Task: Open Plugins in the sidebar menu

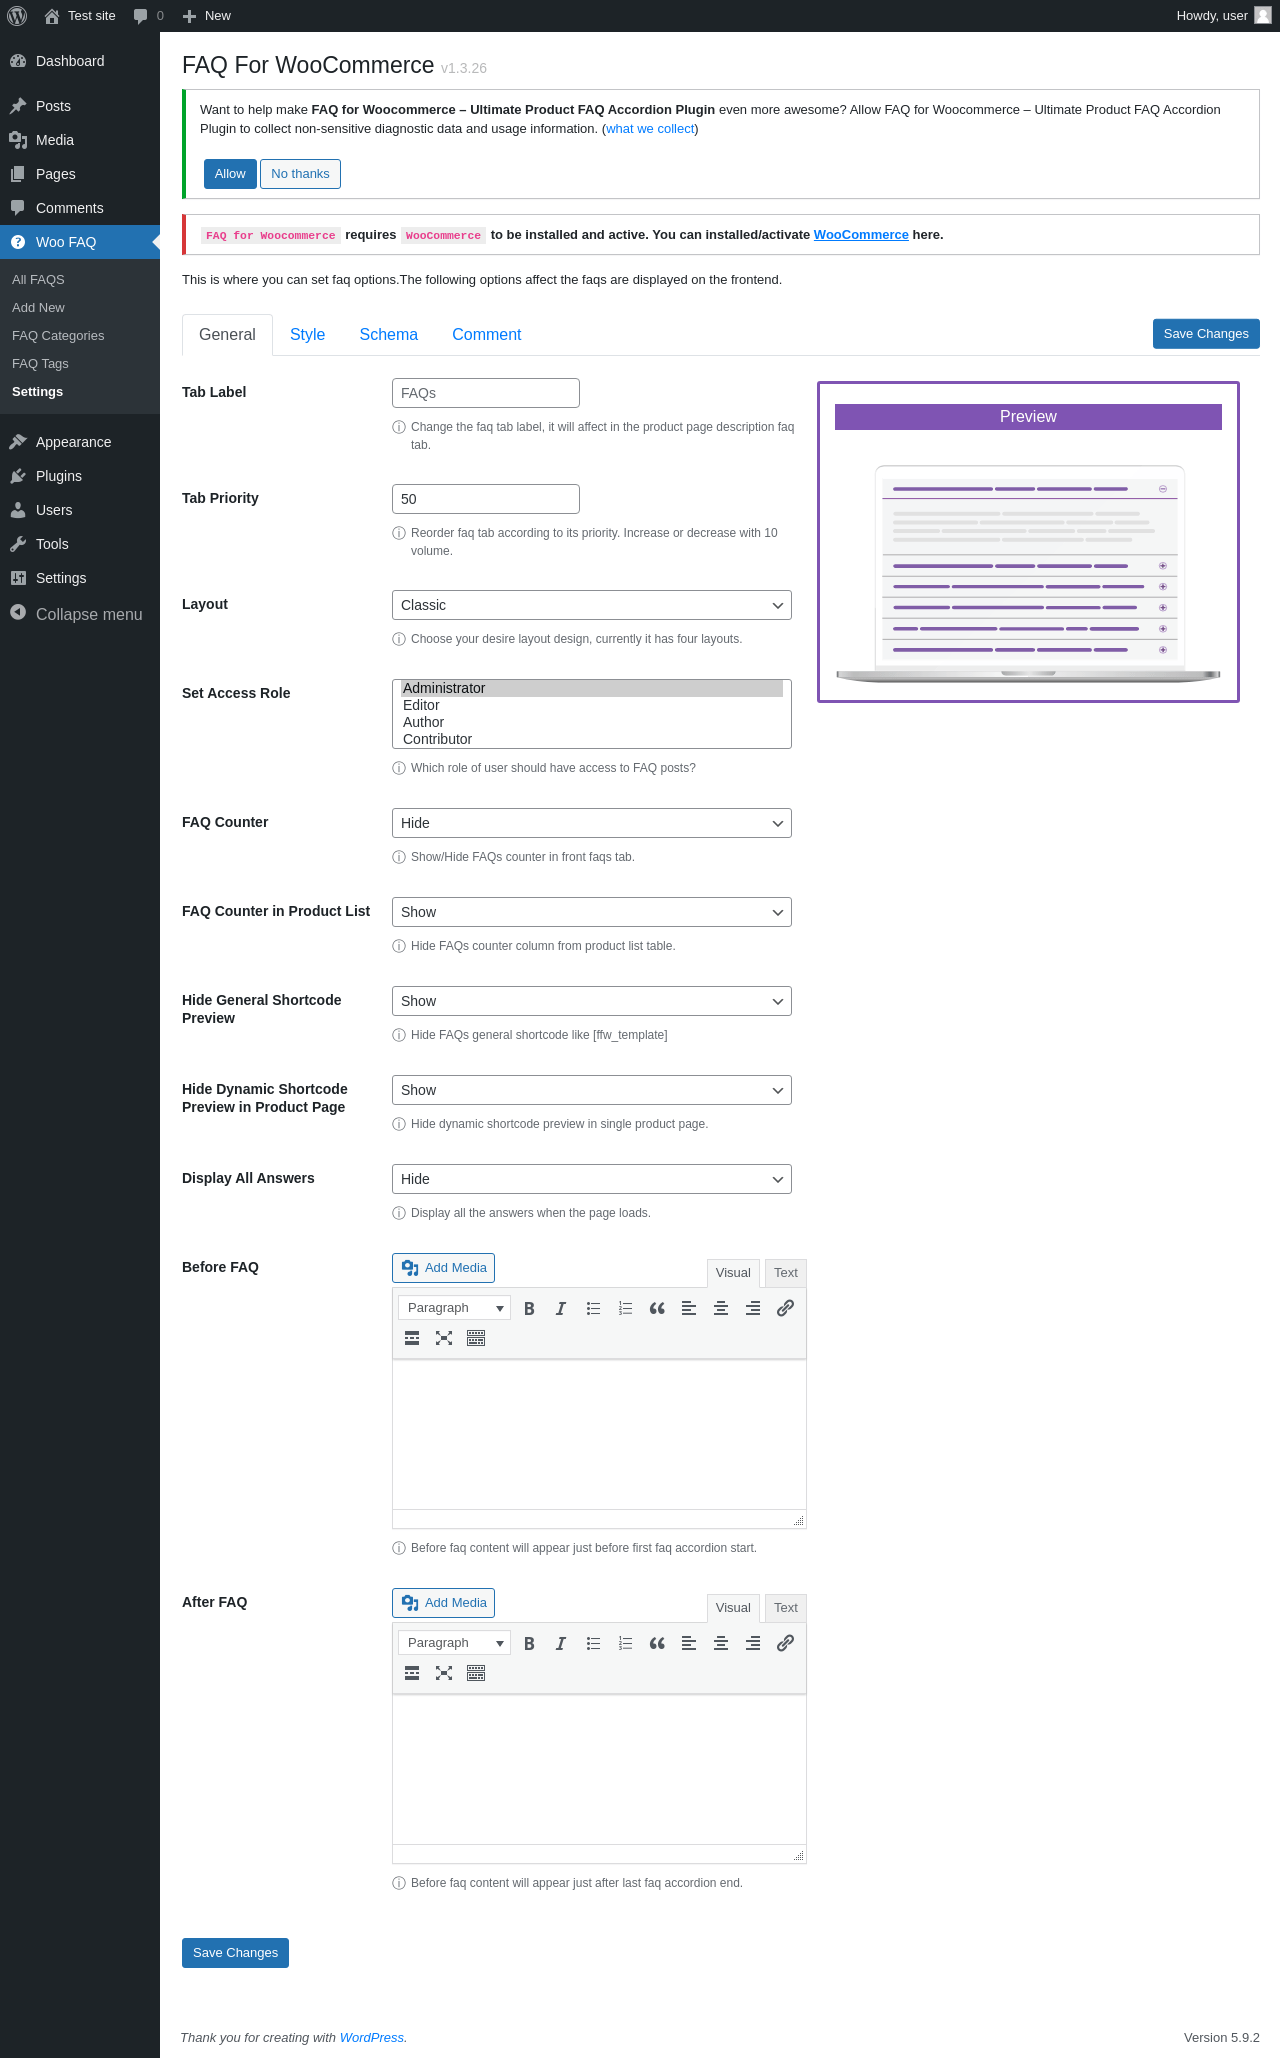Action: coord(80,476)
